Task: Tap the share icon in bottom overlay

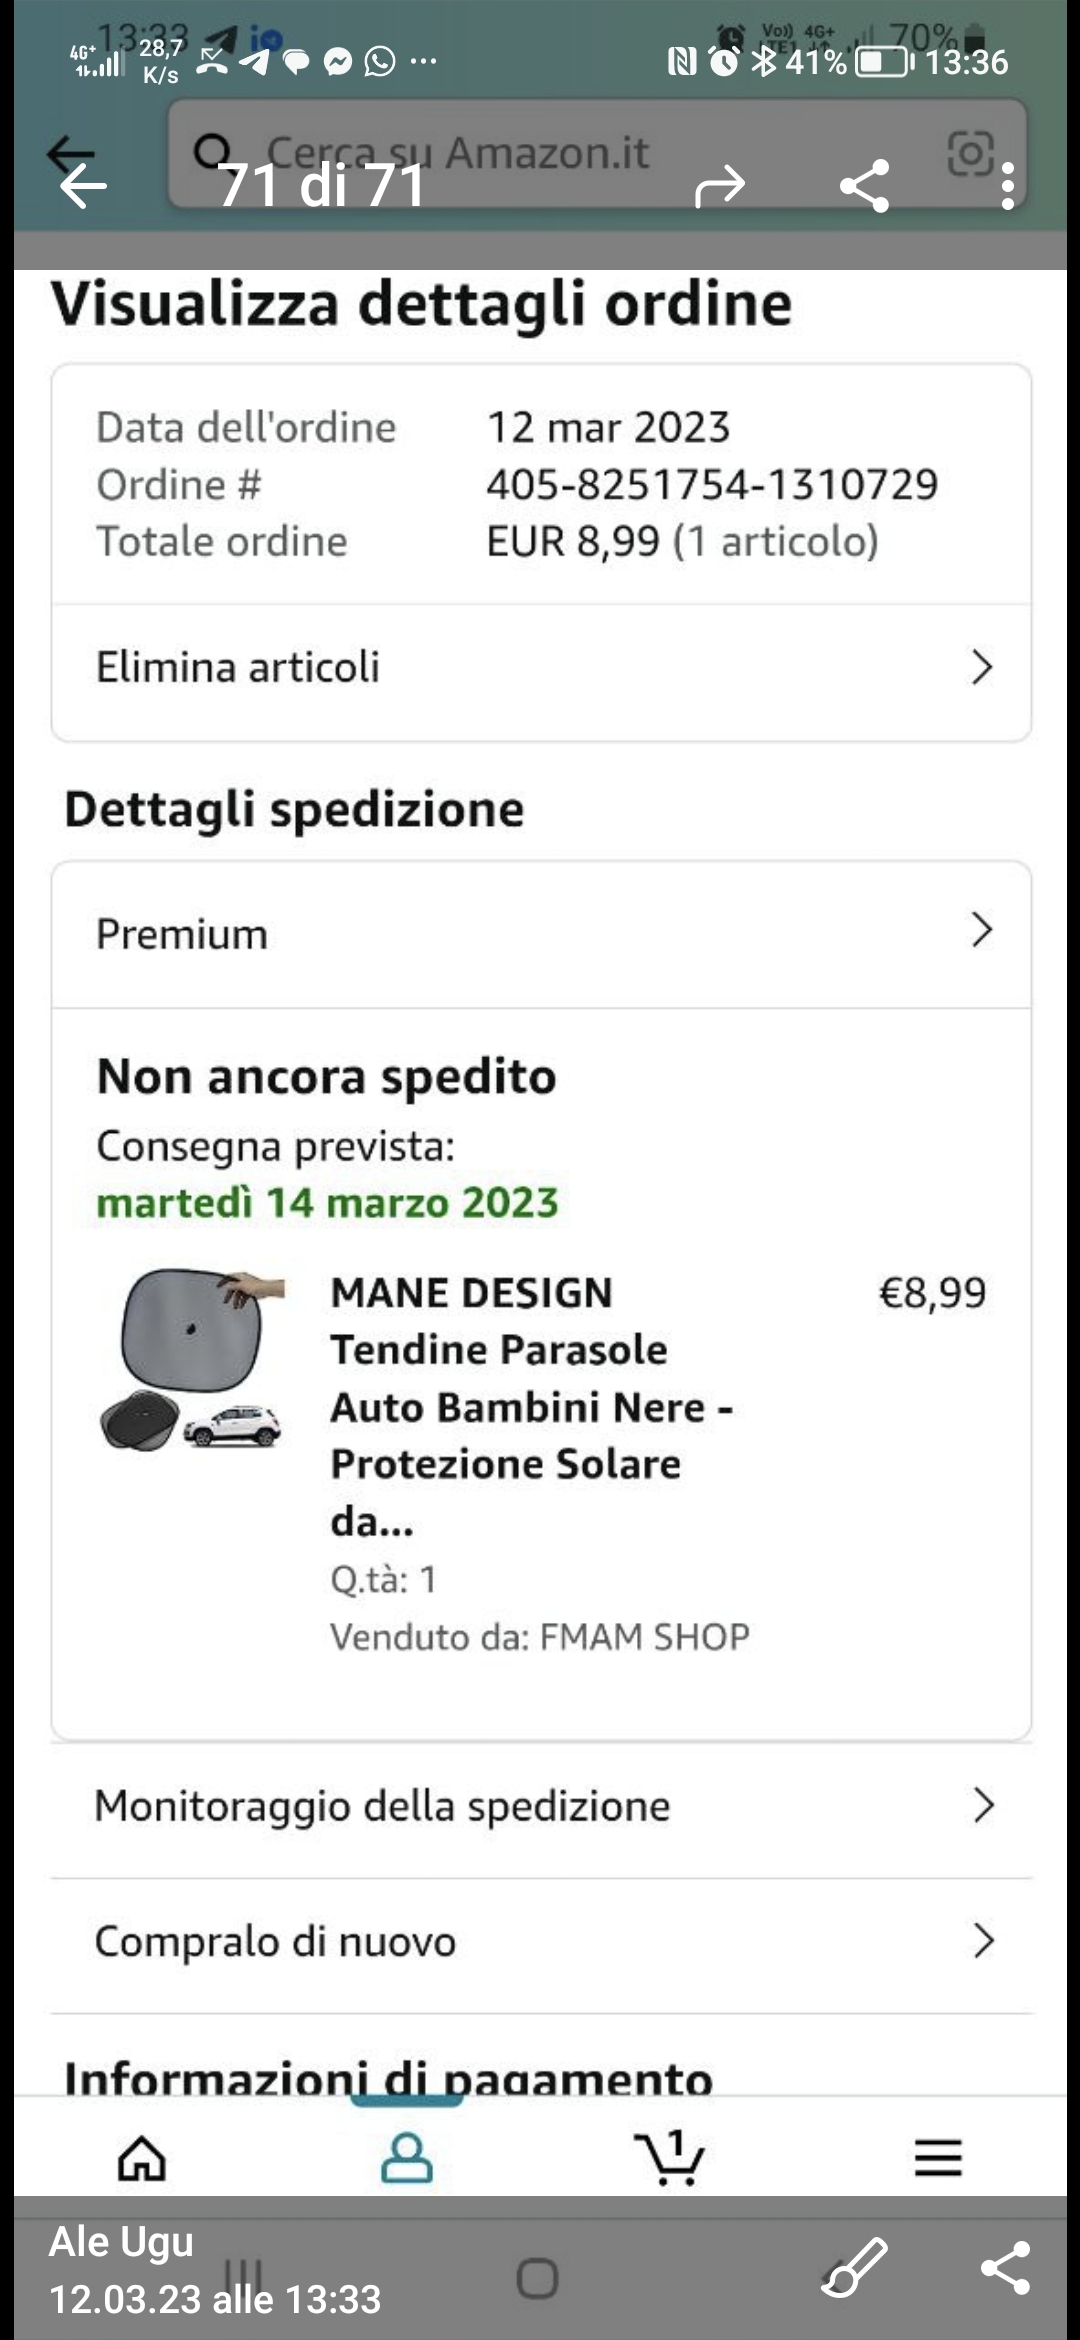Action: (x=1005, y=2267)
